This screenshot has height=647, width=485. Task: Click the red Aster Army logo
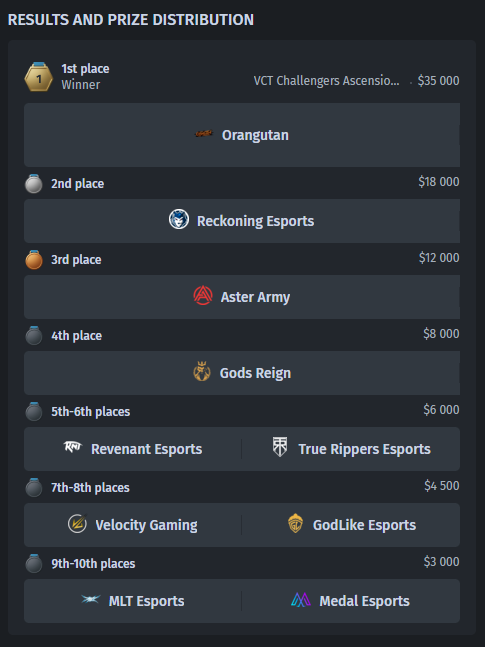(203, 296)
